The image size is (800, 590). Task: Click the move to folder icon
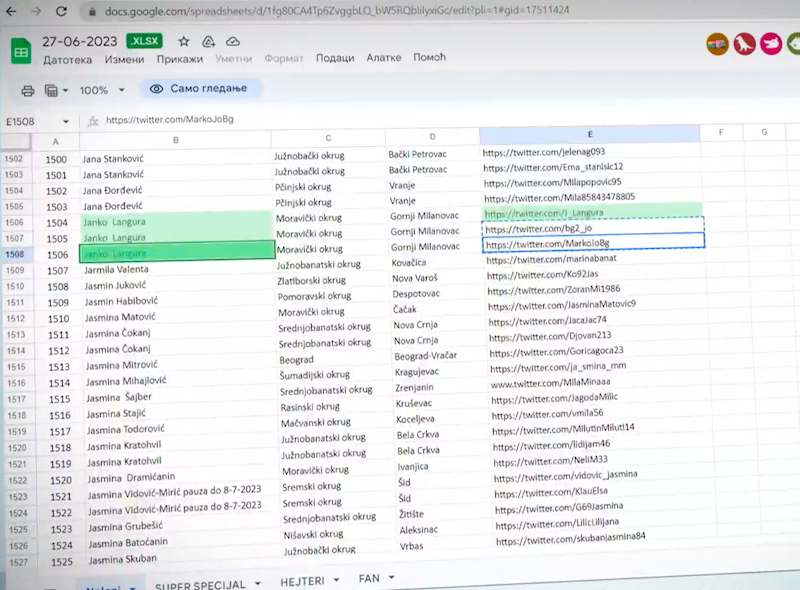pyautogui.click(x=209, y=42)
